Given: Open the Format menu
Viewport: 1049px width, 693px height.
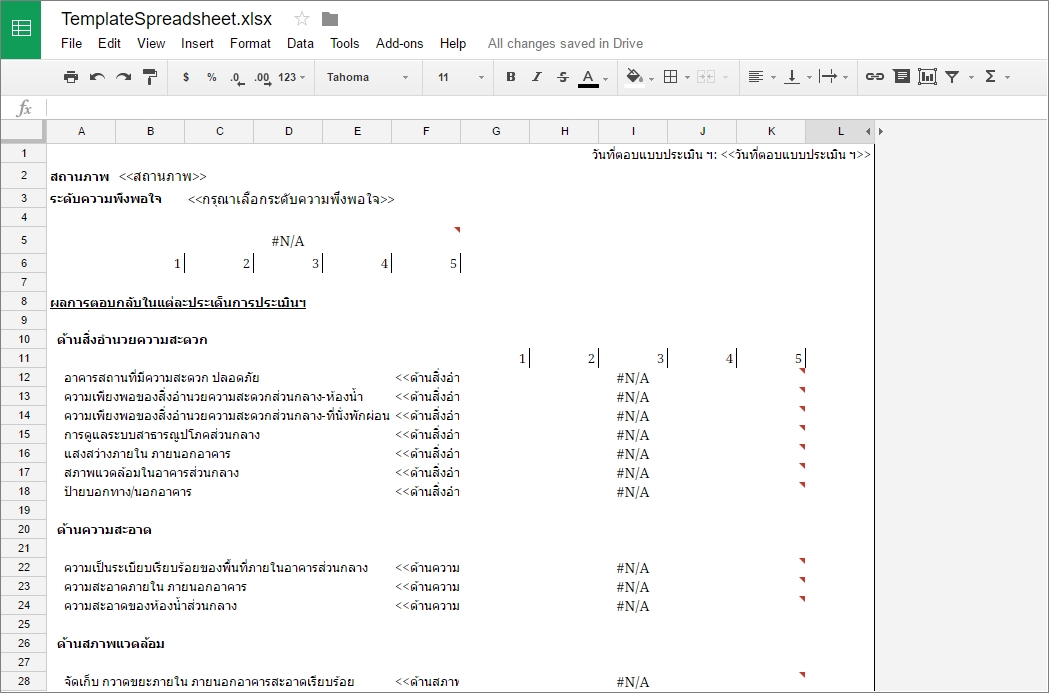Looking at the screenshot, I should click(250, 43).
